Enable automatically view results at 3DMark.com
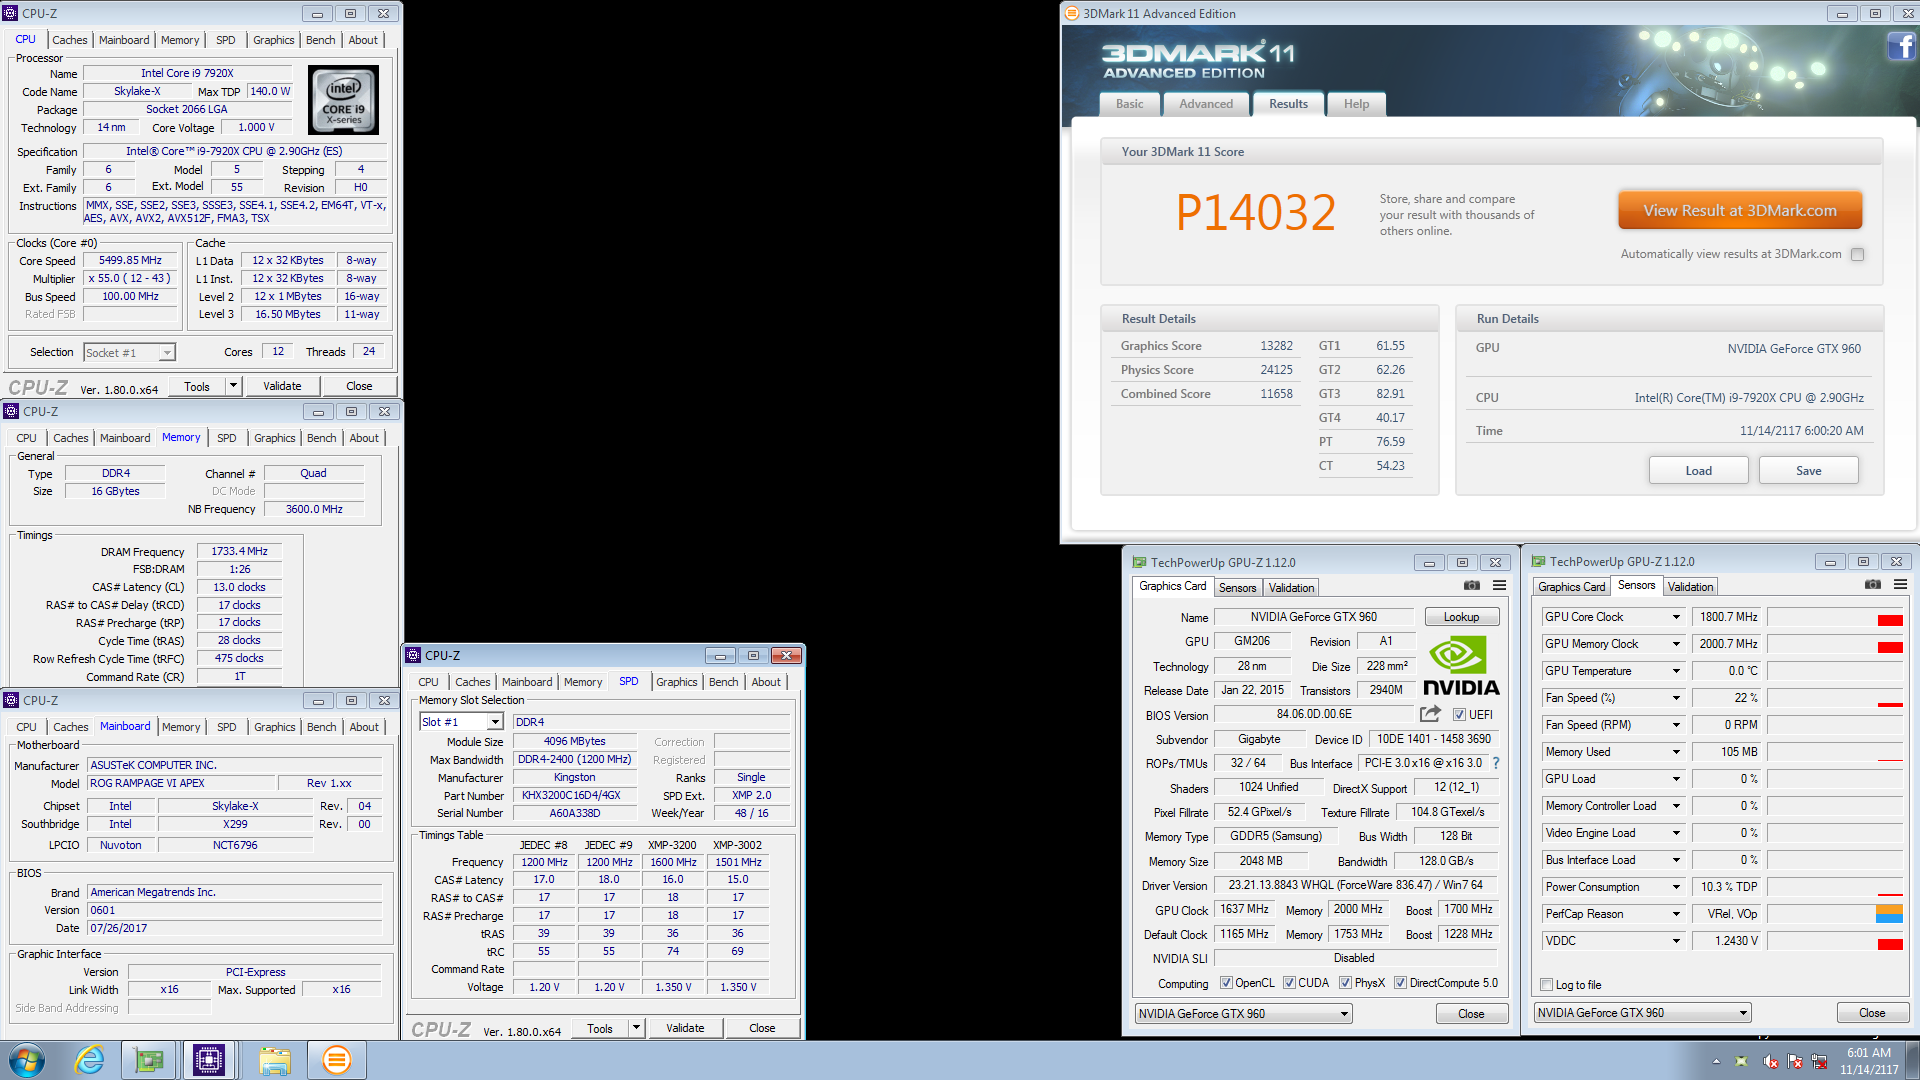The height and width of the screenshot is (1080, 1920). coord(1857,254)
